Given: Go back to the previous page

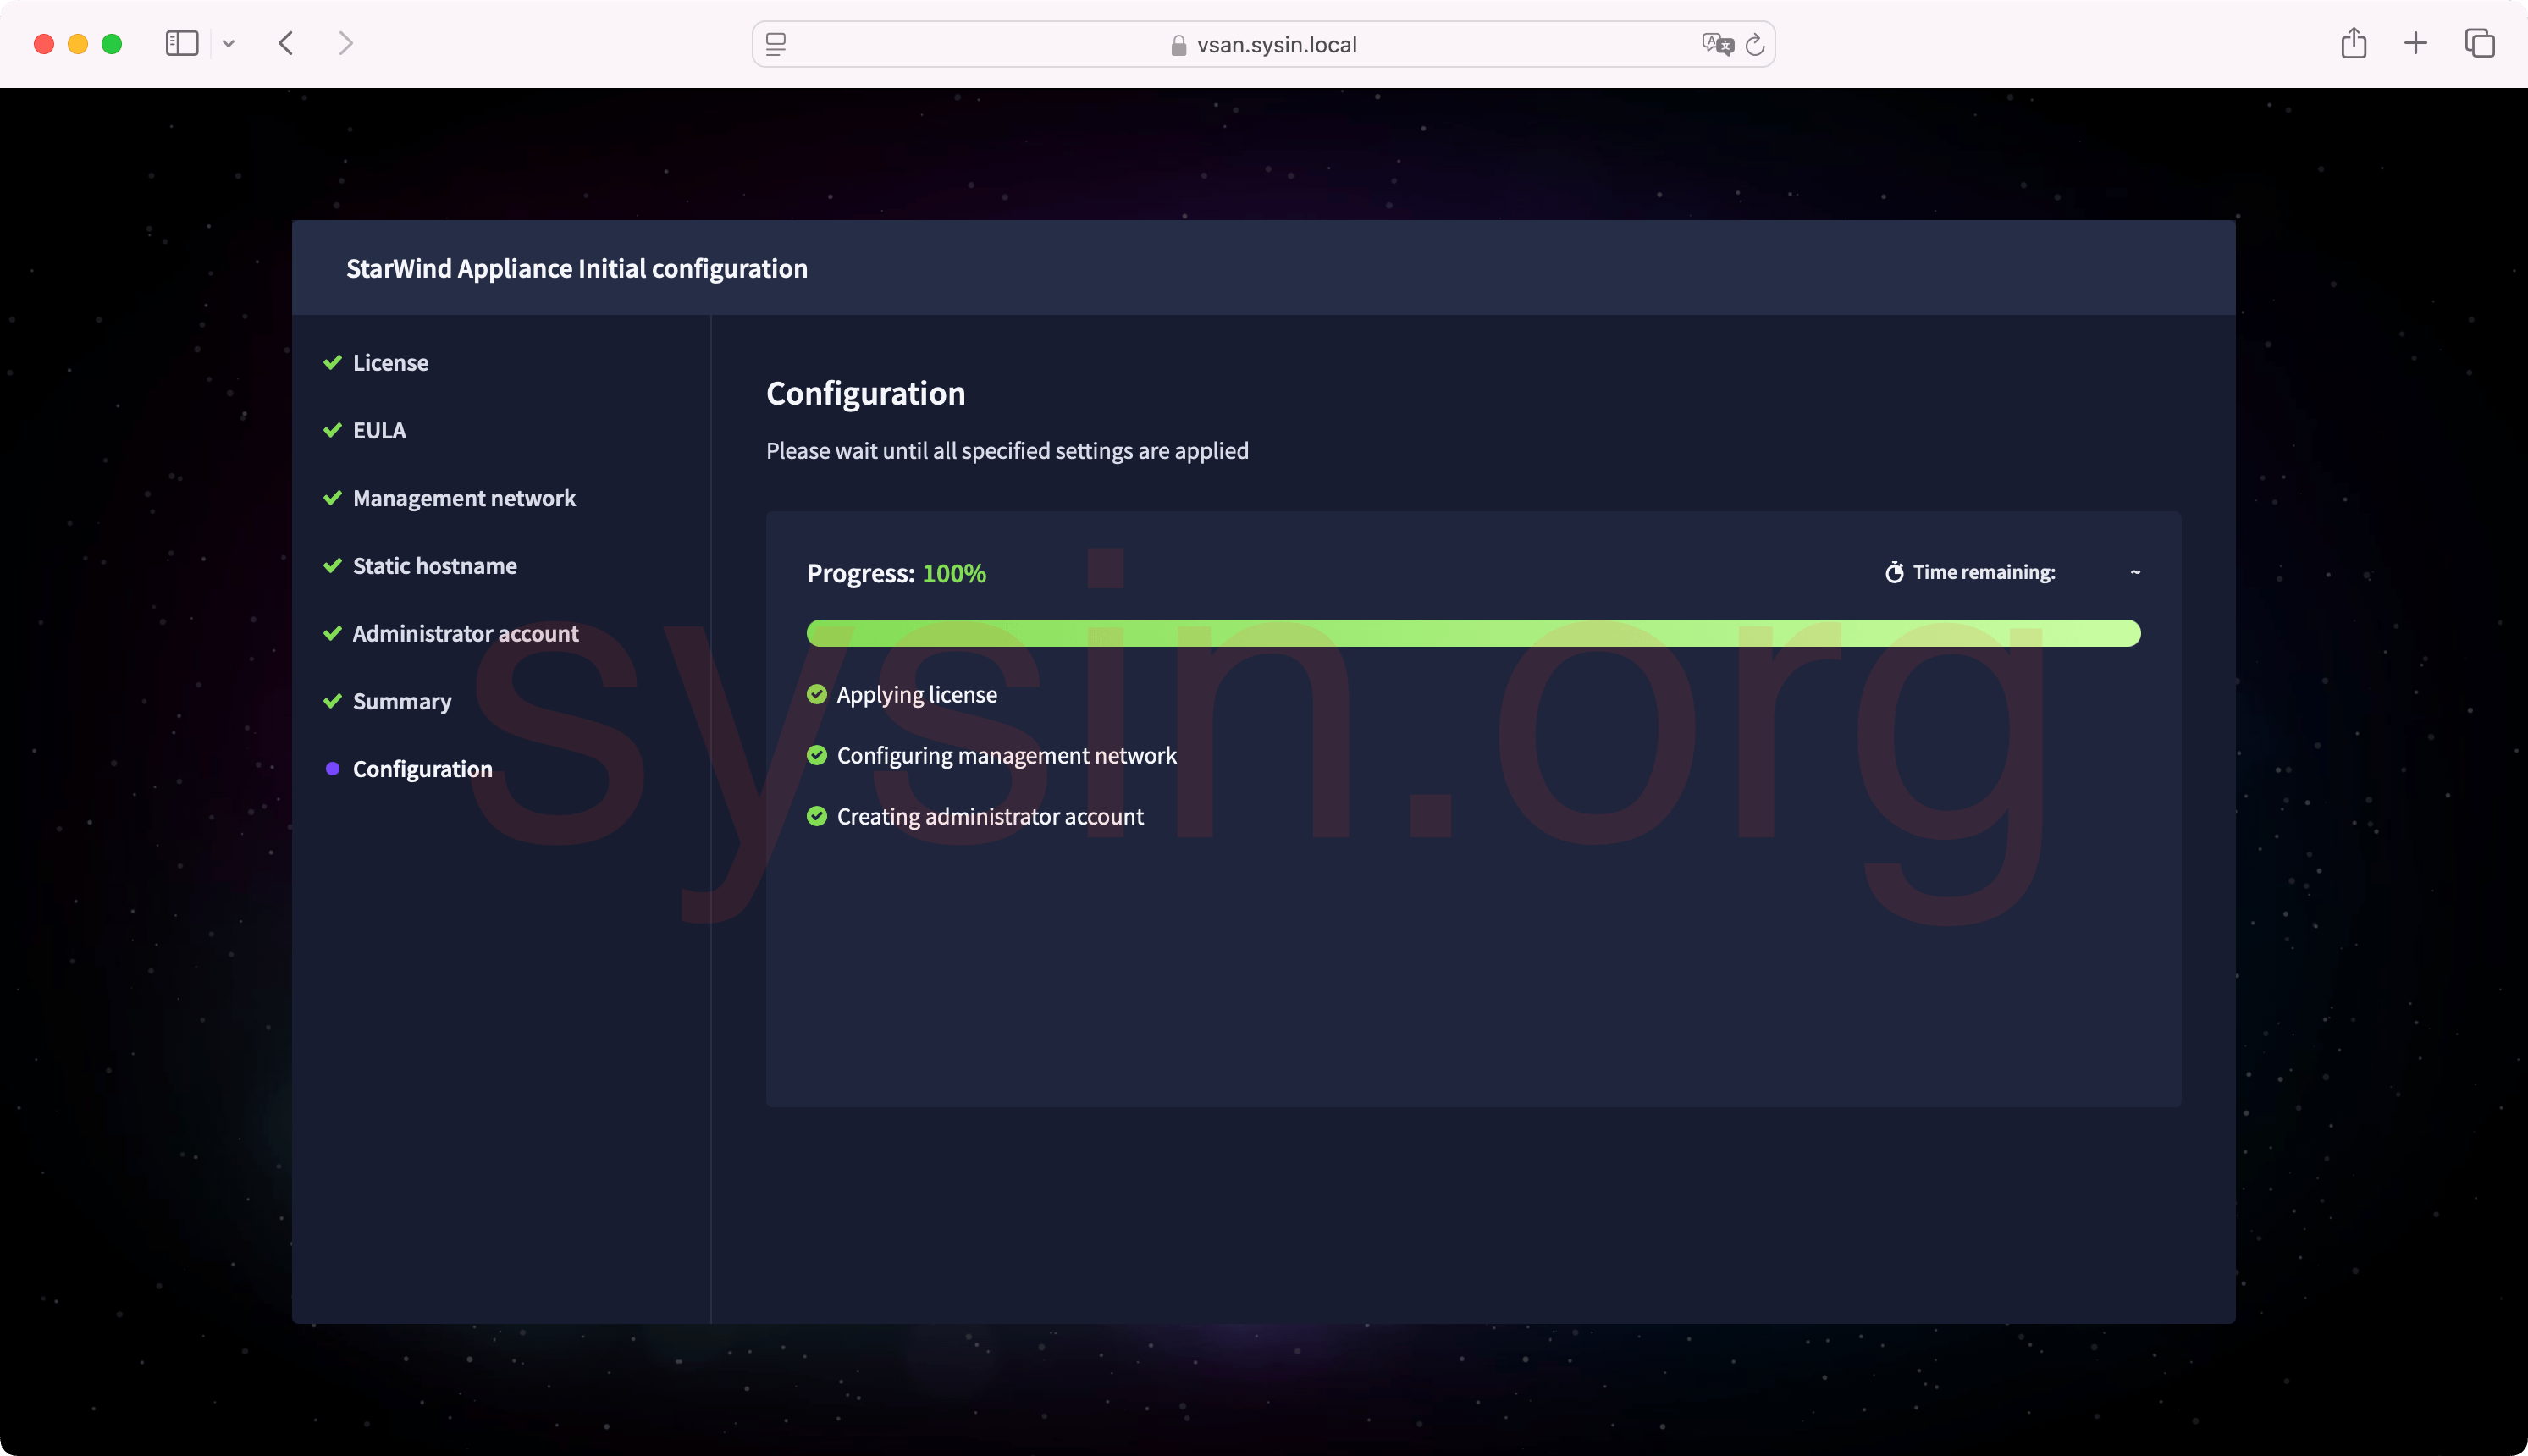Looking at the screenshot, I should [x=286, y=44].
